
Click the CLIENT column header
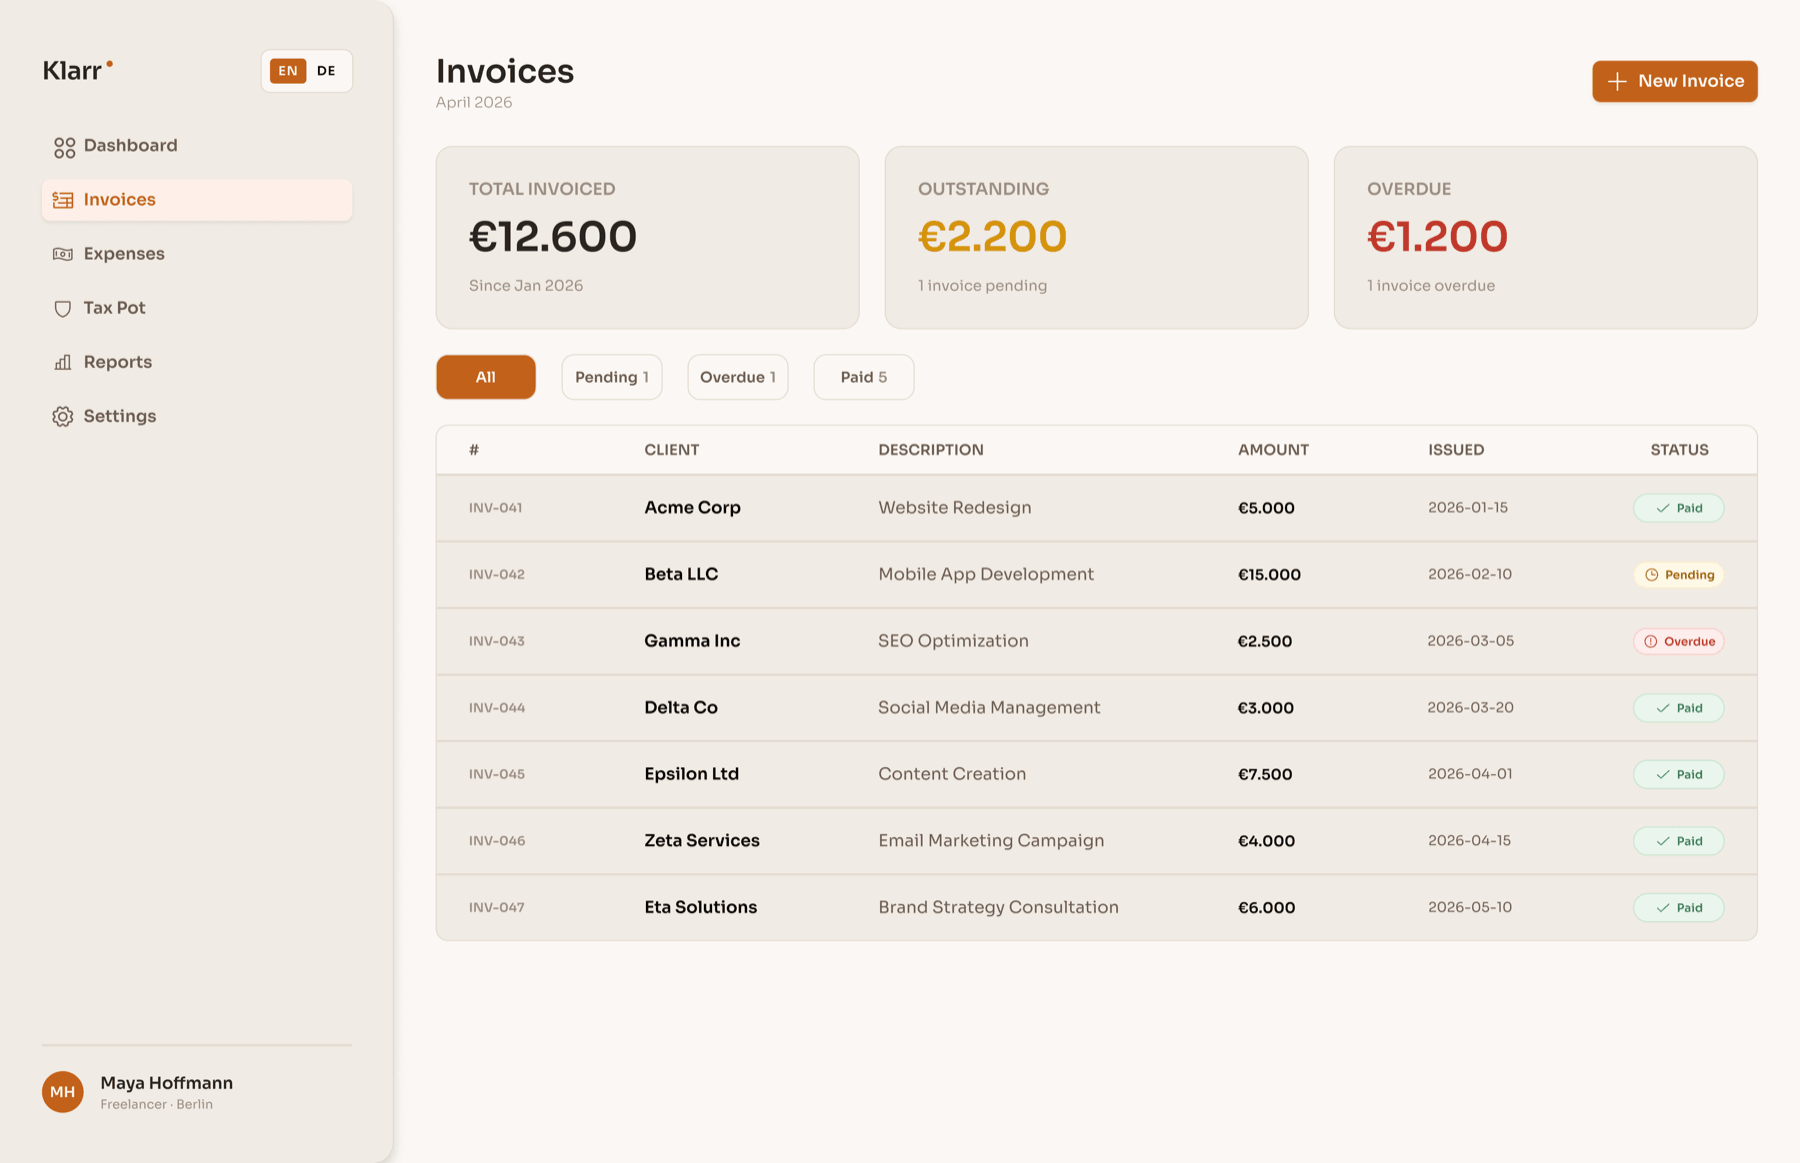[672, 450]
